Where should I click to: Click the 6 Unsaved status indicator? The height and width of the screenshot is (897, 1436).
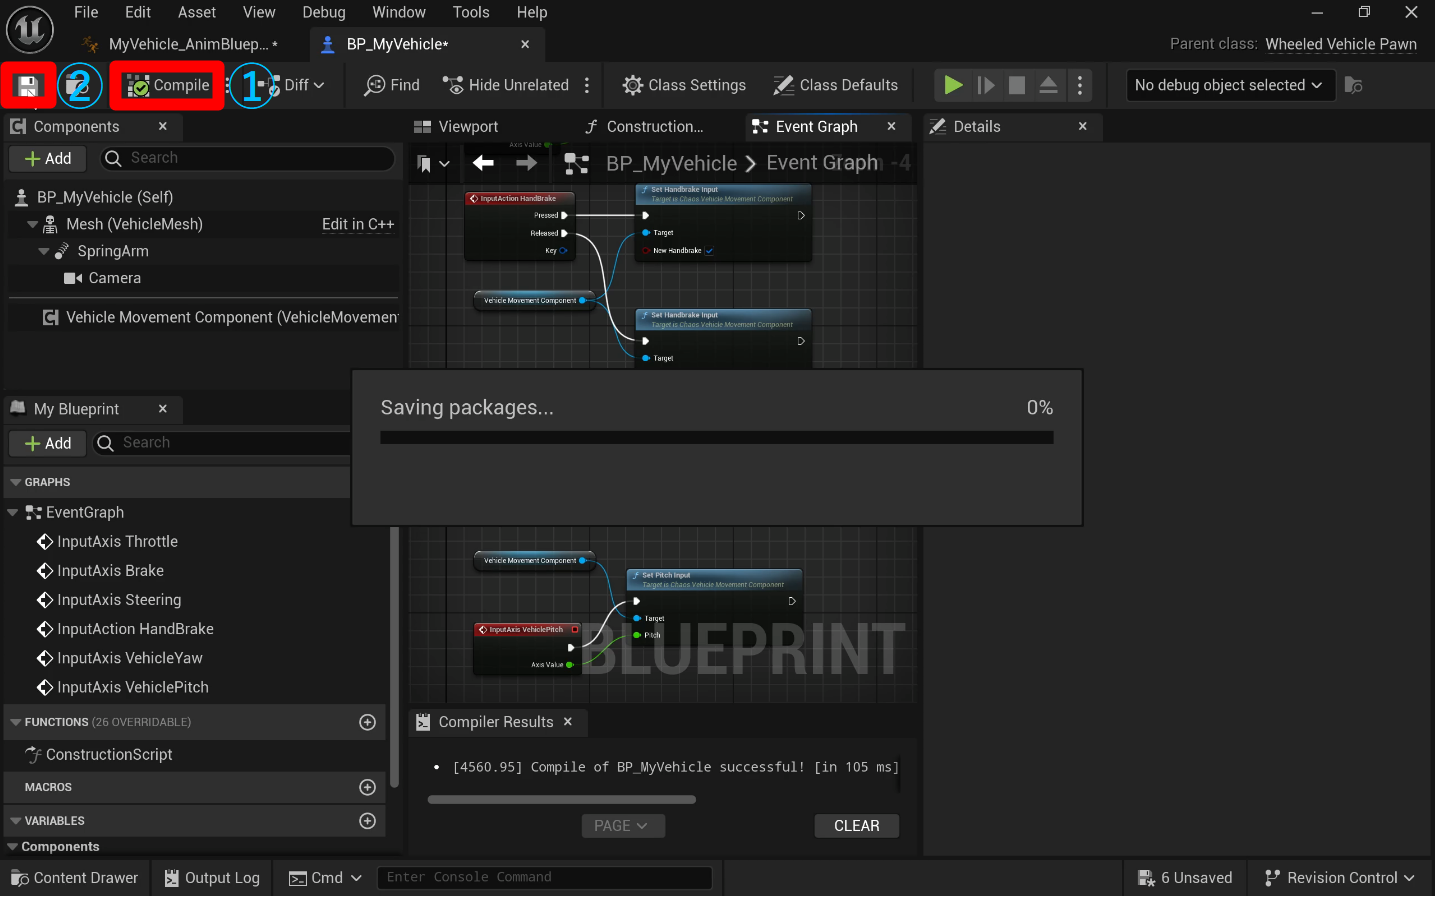[1186, 878]
